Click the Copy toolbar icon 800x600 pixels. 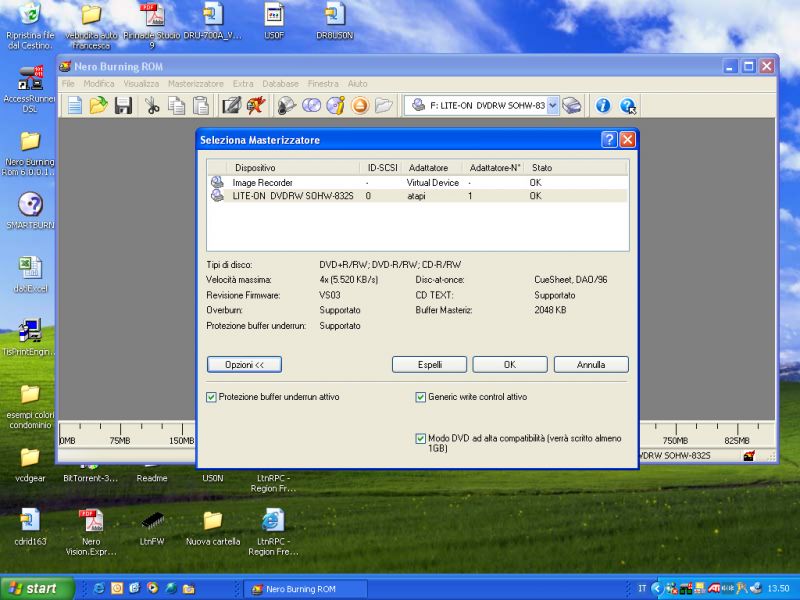tap(177, 106)
